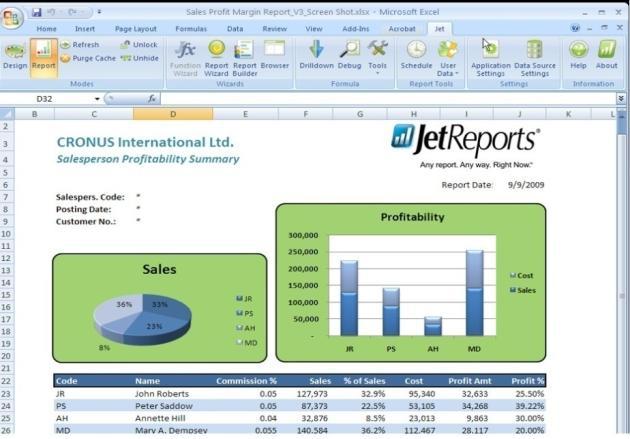Image resolution: width=630 pixels, height=439 pixels.
Task: Select the JR legend entry in Sales chart
Action: (x=245, y=298)
